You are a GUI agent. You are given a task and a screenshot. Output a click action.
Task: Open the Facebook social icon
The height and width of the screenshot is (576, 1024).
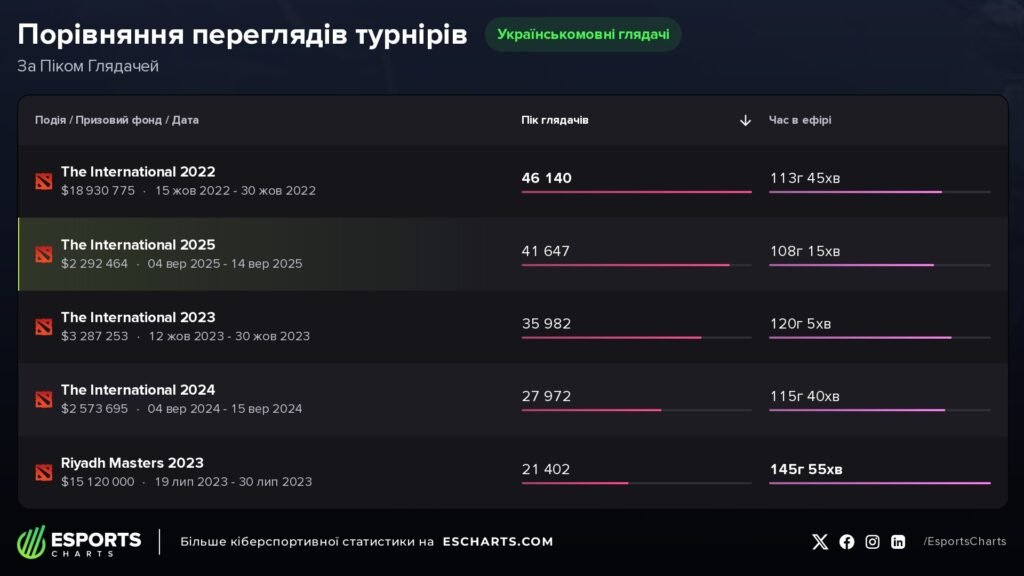click(847, 542)
